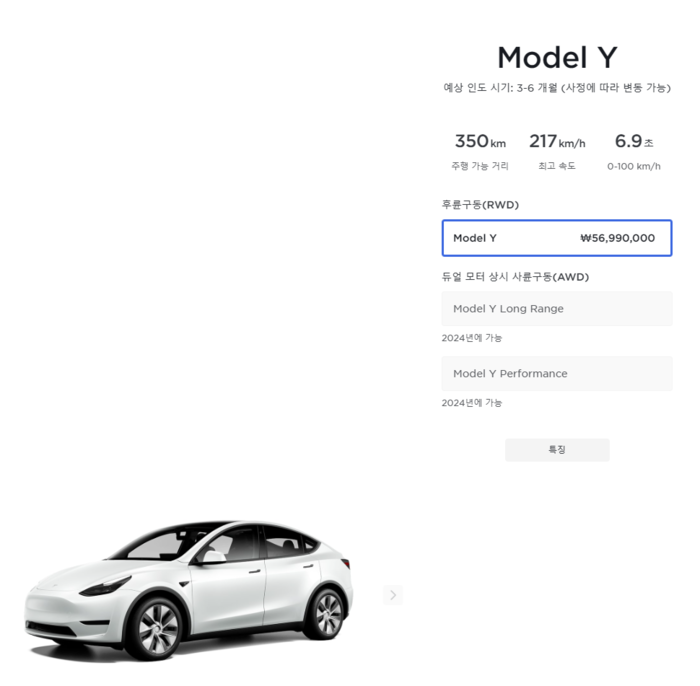Select the Model Y rear-wheel drive option
The image size is (700, 686).
[557, 238]
